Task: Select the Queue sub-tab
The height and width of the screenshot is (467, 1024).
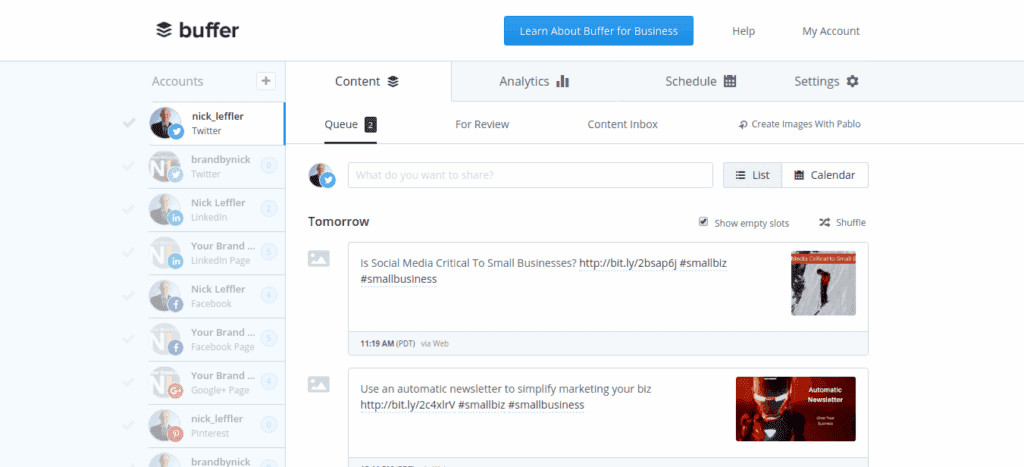Action: coord(351,124)
